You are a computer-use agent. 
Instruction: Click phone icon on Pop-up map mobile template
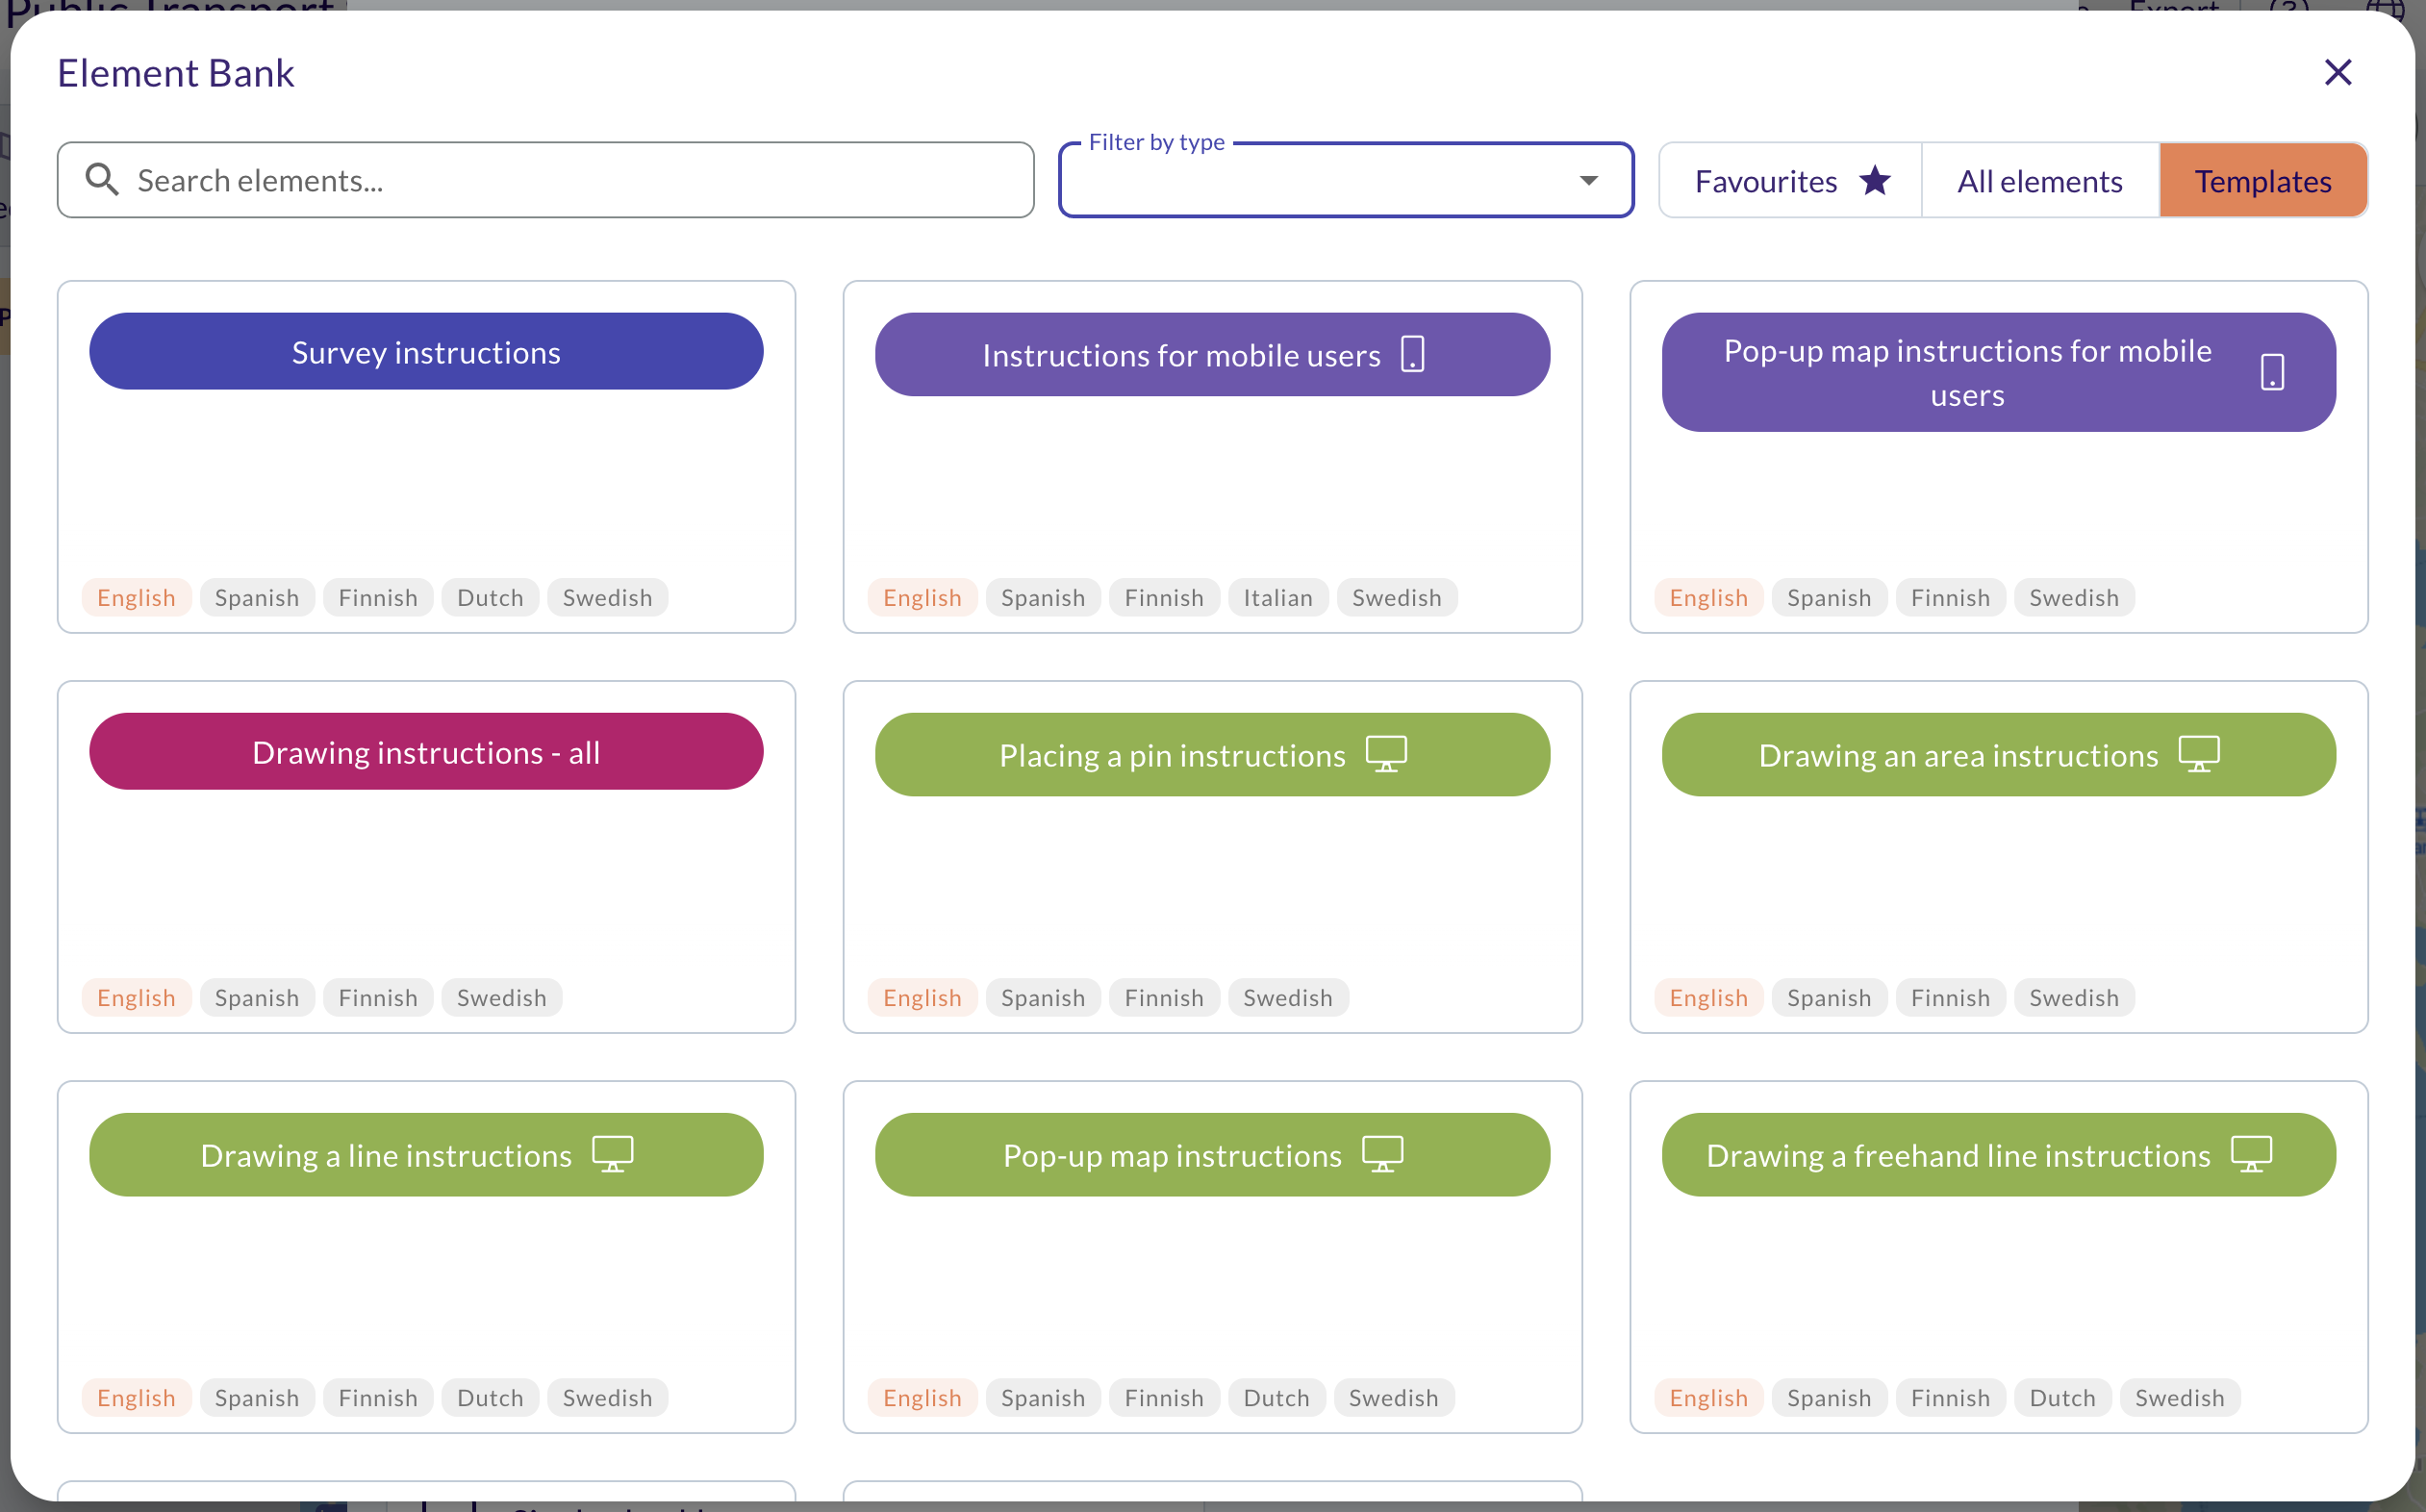(2272, 372)
